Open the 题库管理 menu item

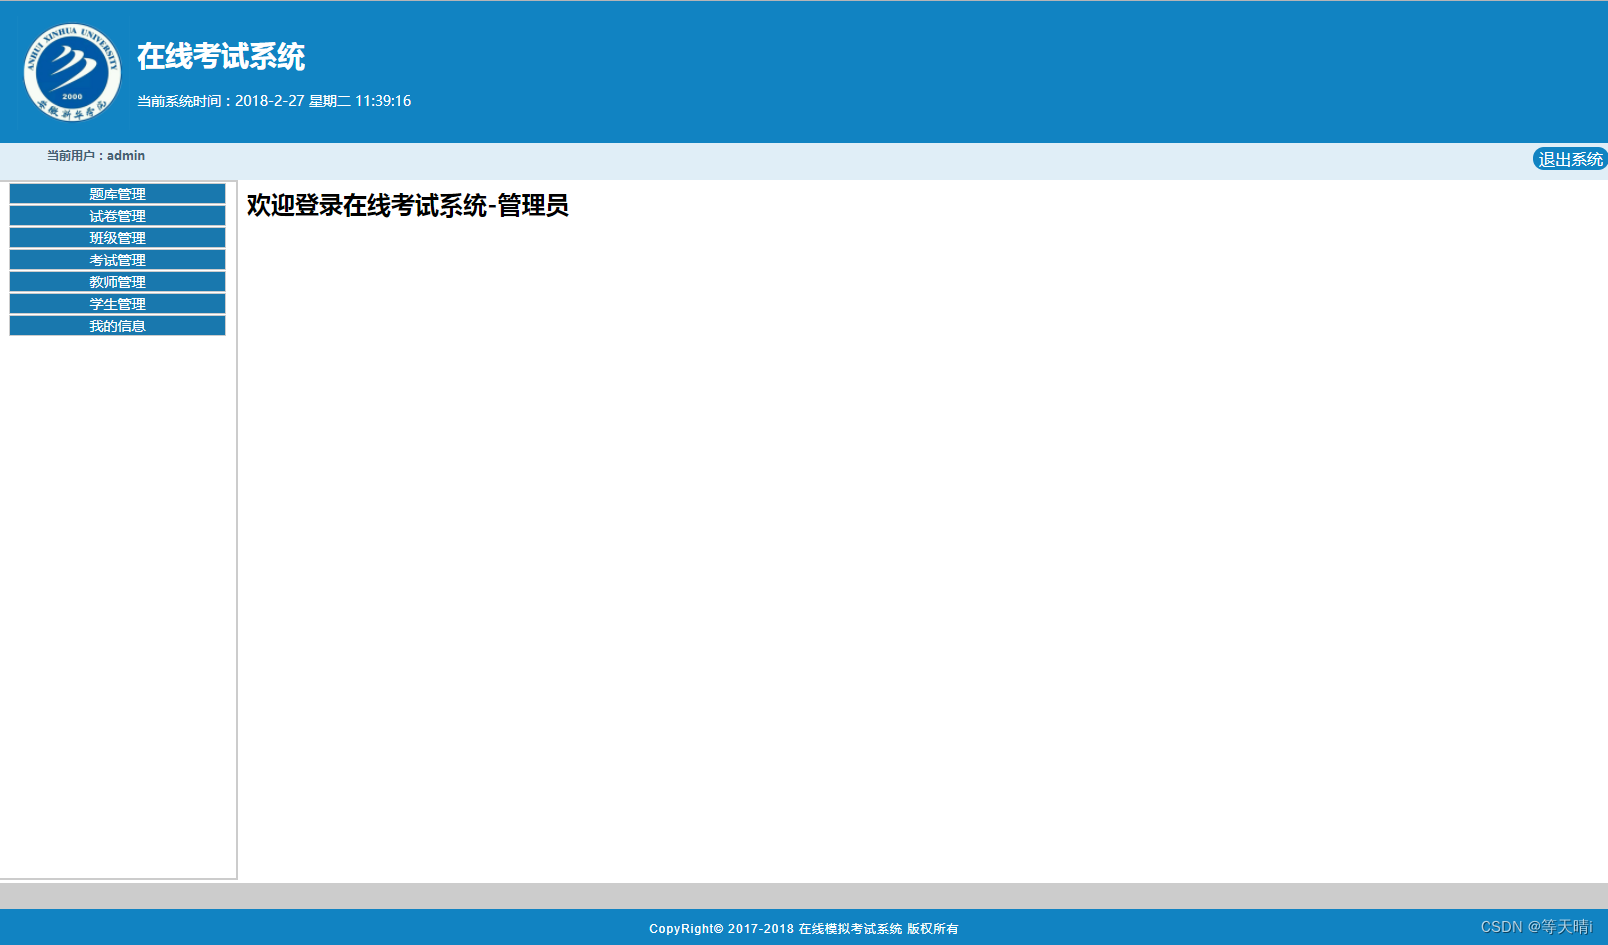116,193
